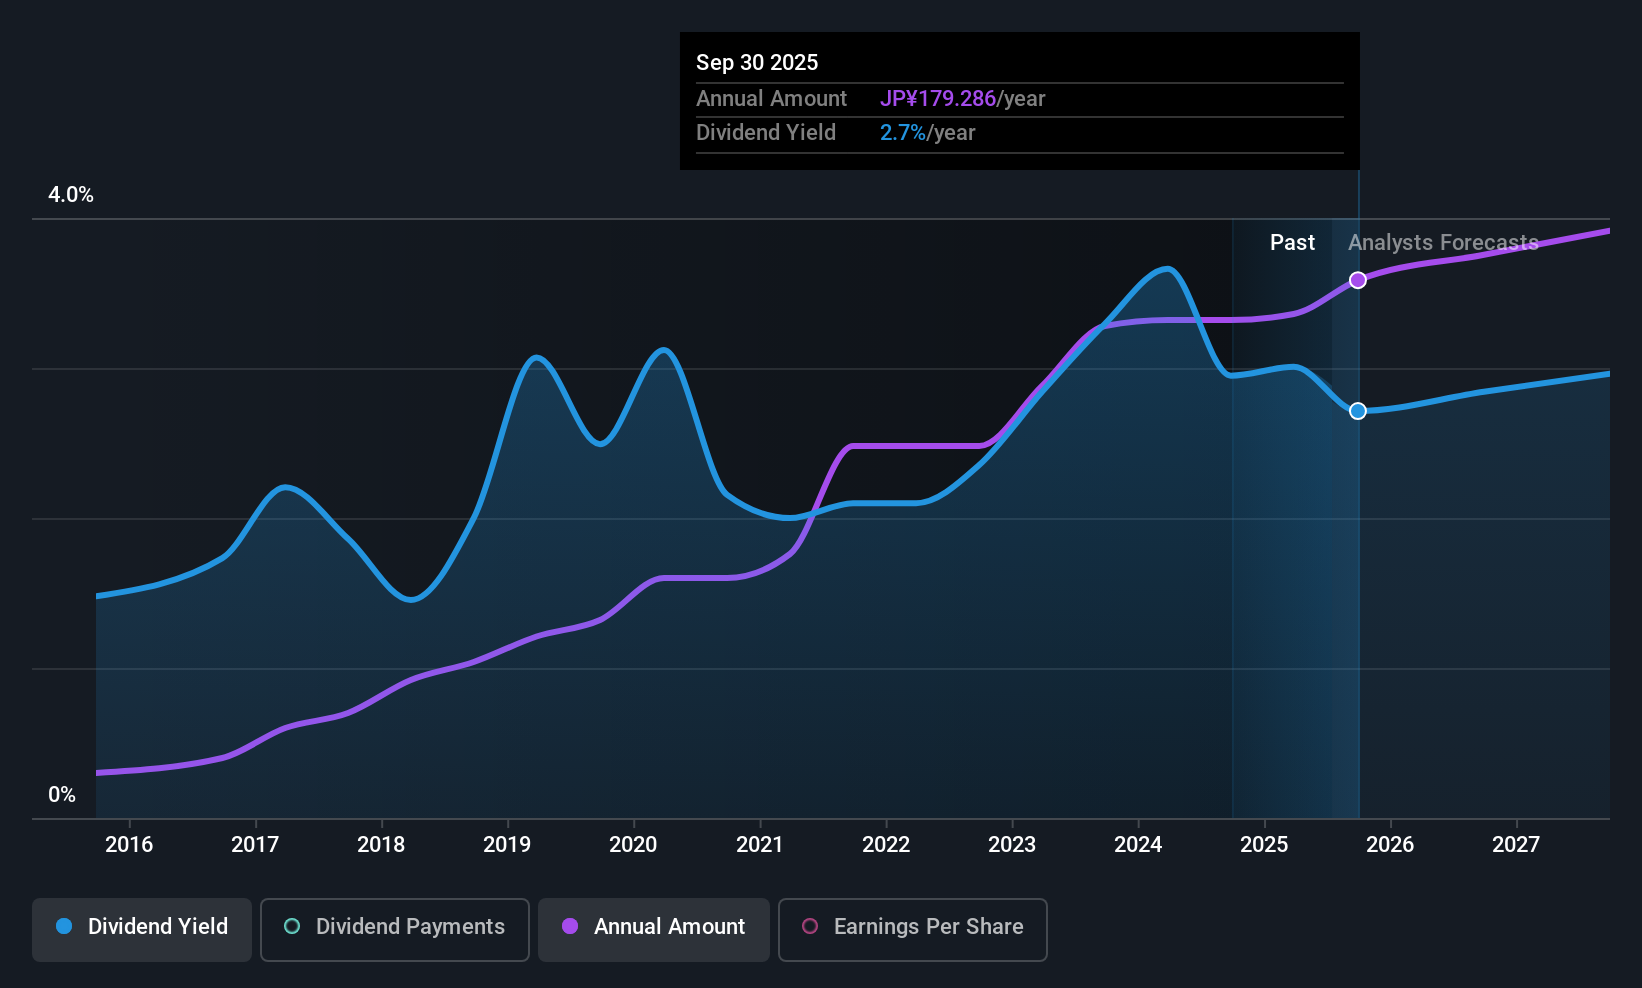Toggle the Annual Amount legend button
1642x988 pixels.
(x=654, y=930)
